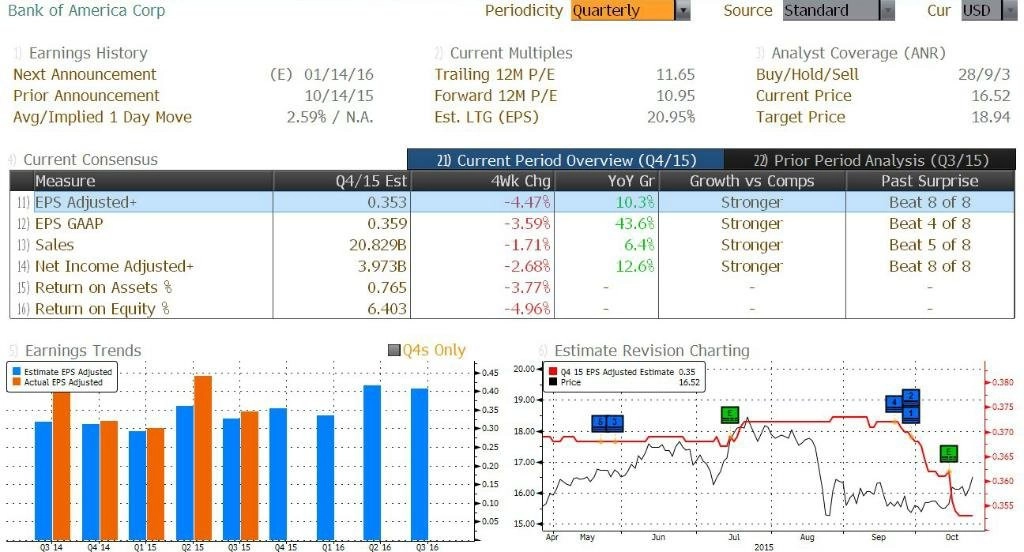
Task: Click Est. LTG (EPS) value 20.95%
Action: point(671,117)
